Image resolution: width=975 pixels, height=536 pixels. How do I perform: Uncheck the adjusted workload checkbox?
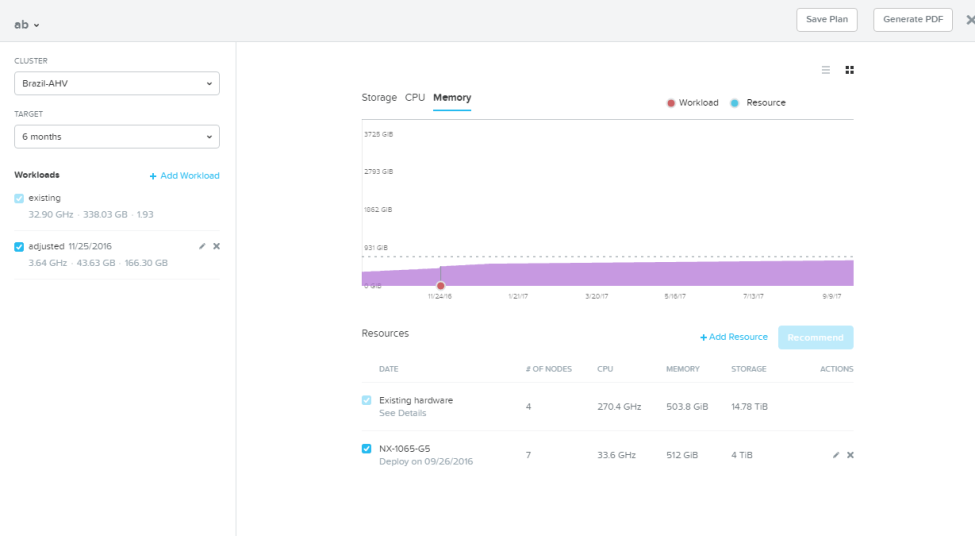click(x=19, y=247)
